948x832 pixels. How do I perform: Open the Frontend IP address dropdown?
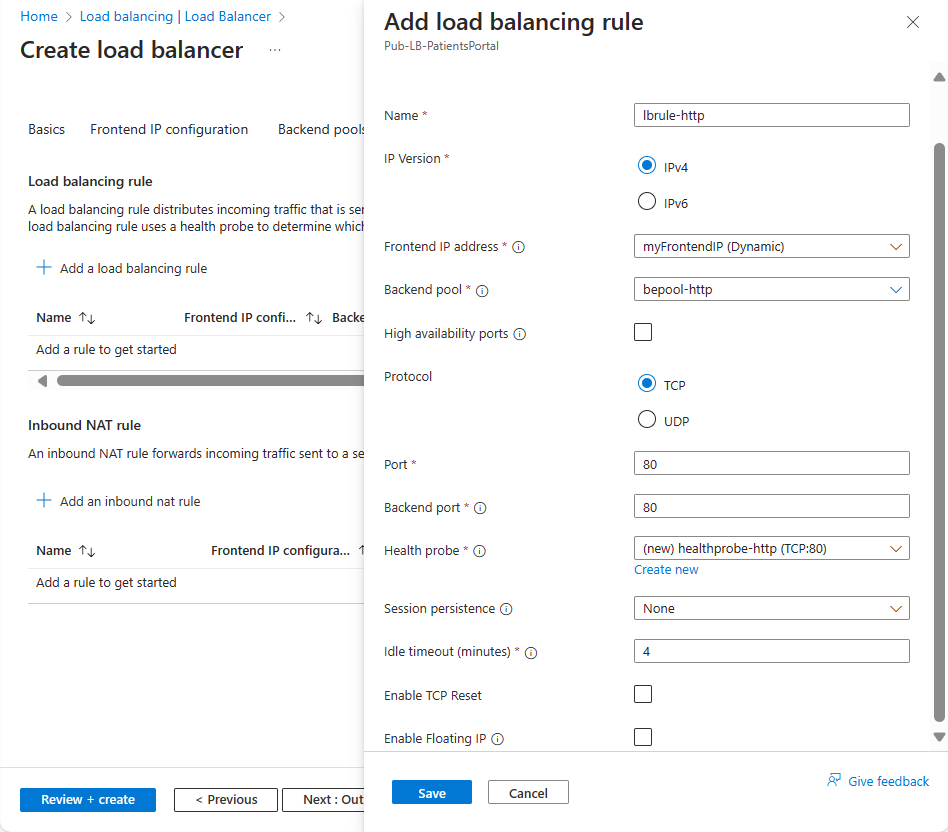coord(771,246)
